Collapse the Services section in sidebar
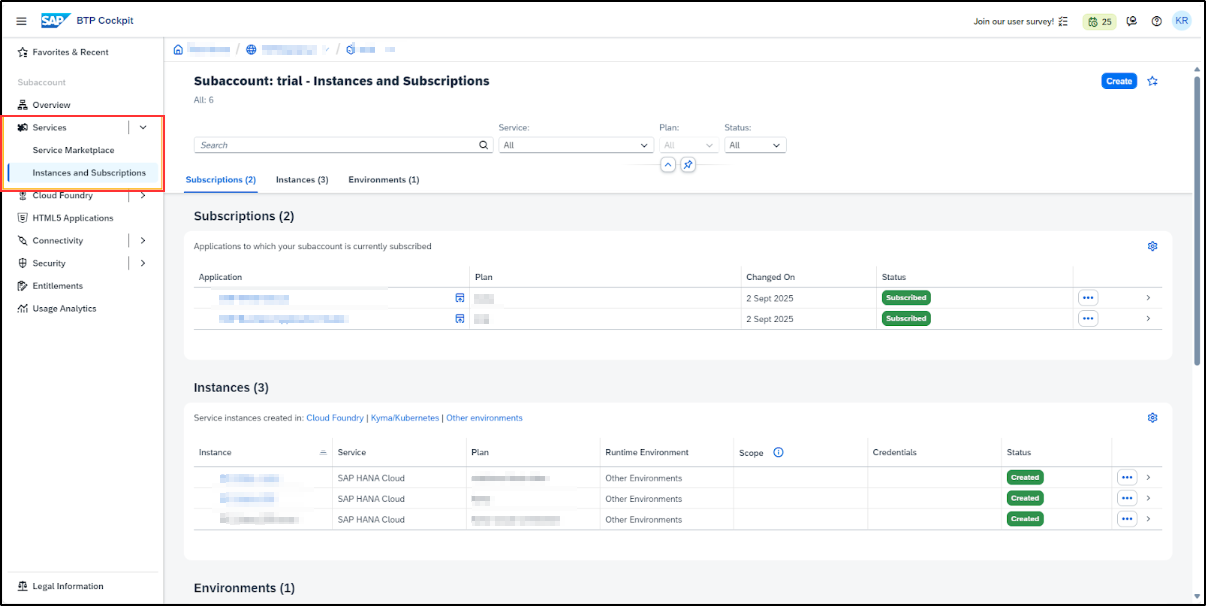1206x606 pixels. click(143, 128)
